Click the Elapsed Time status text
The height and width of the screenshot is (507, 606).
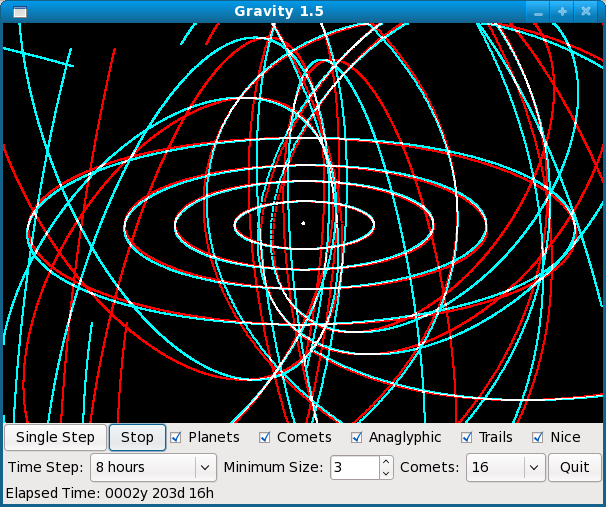click(110, 493)
